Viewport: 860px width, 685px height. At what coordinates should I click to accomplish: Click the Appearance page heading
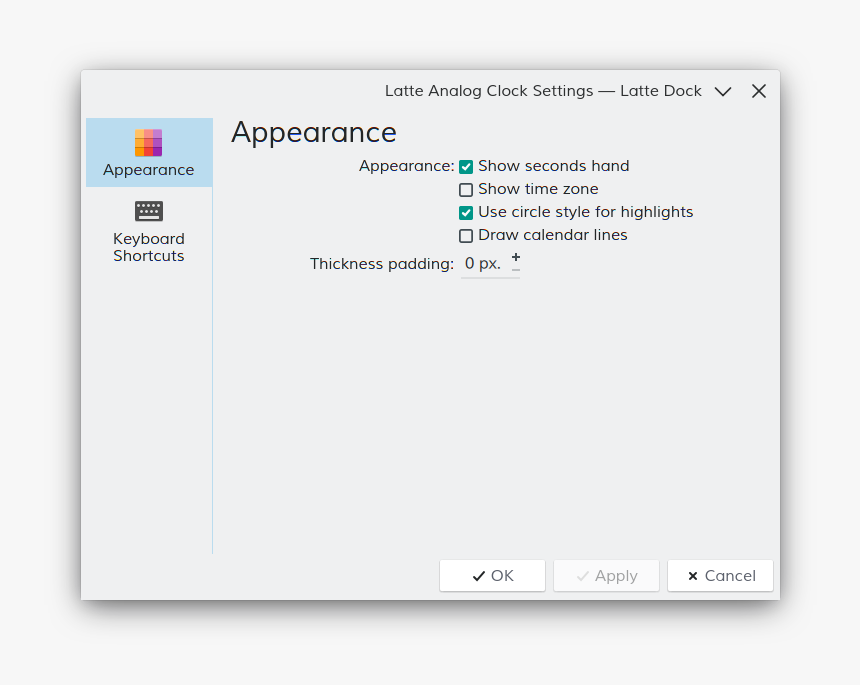[314, 133]
